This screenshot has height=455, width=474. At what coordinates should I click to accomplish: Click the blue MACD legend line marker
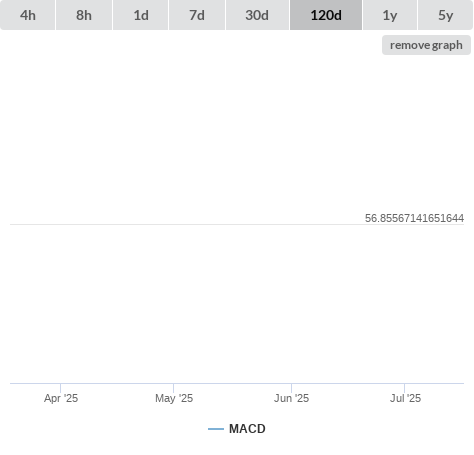(216, 429)
